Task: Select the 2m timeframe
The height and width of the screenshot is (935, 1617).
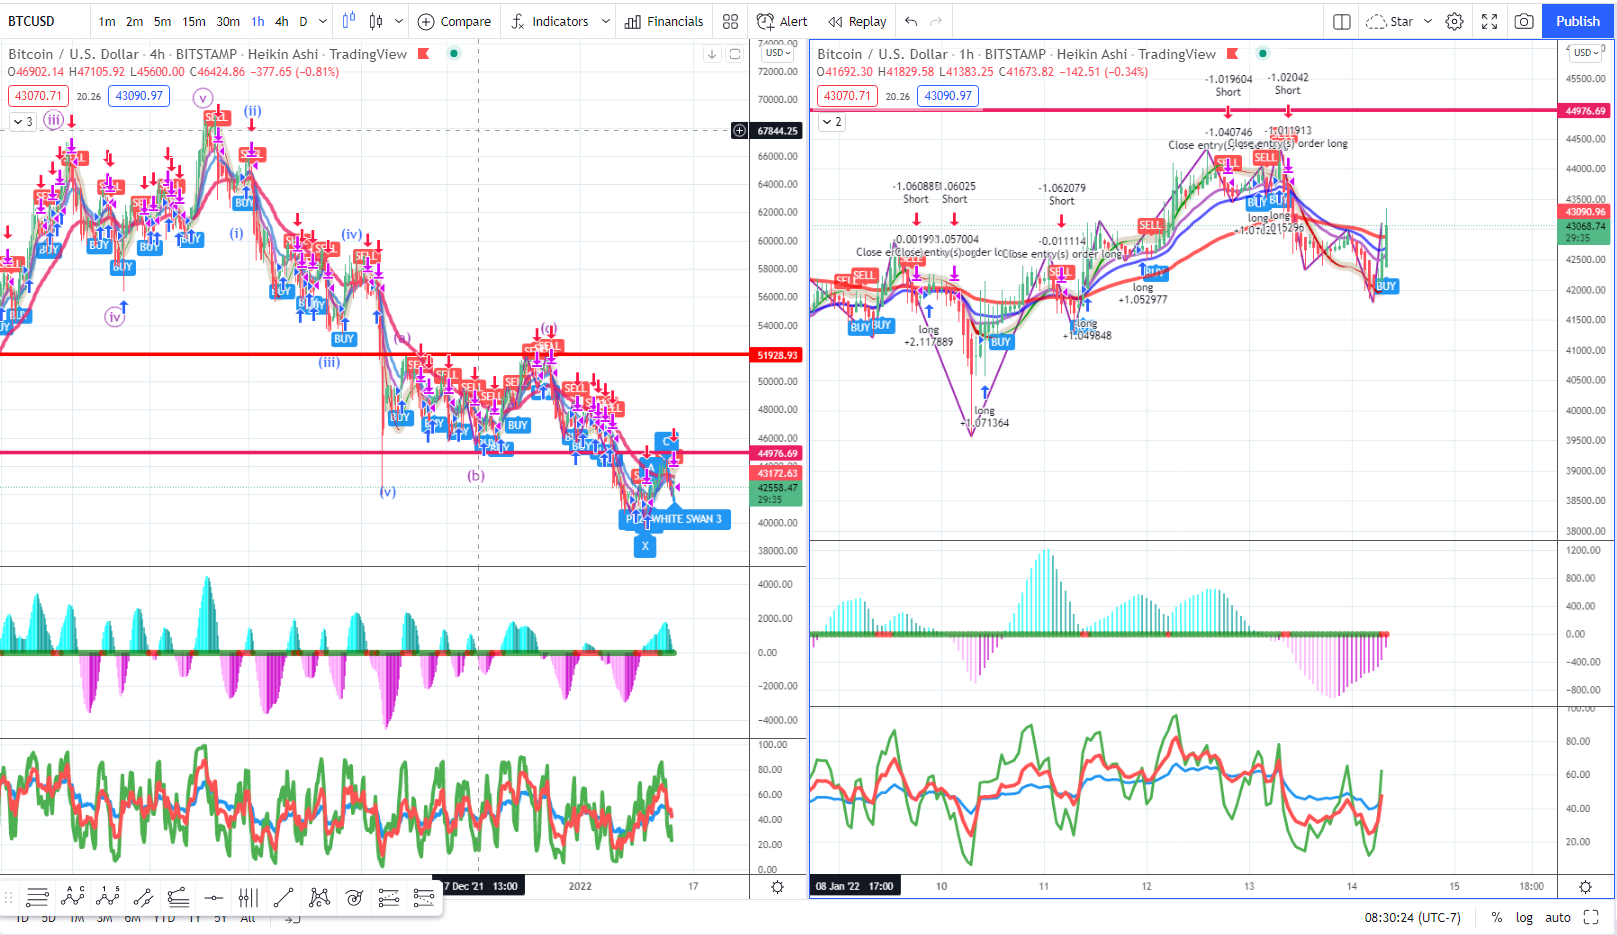Action: coord(135,21)
